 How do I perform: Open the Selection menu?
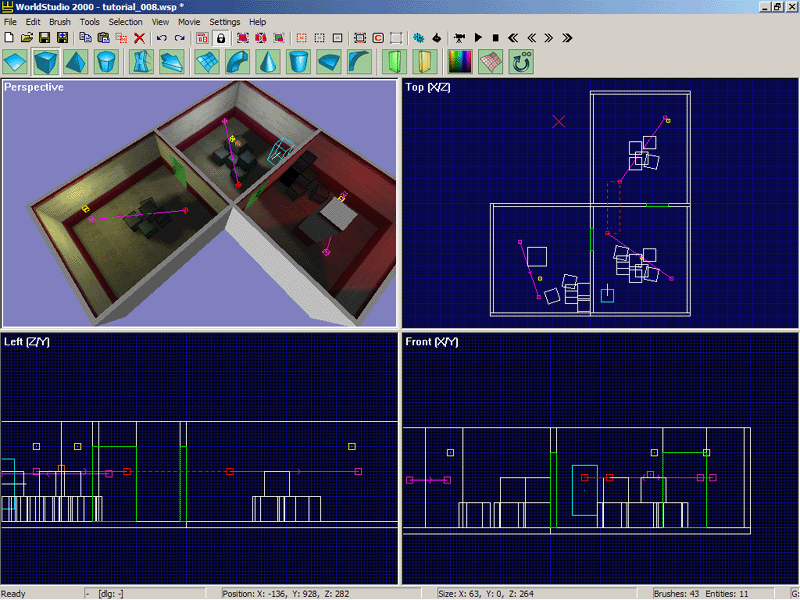[125, 22]
